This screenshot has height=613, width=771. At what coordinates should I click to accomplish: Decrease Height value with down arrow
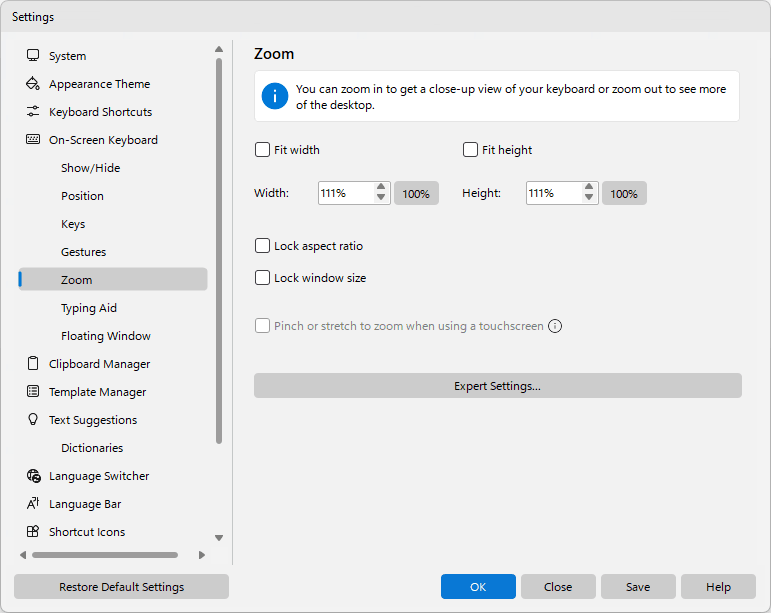tap(589, 198)
